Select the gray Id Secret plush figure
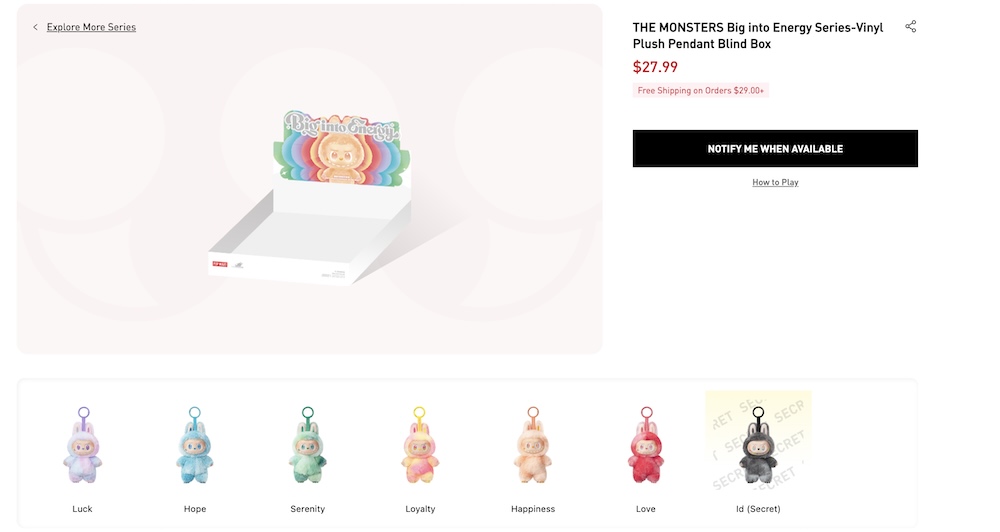The width and height of the screenshot is (1000, 532). coord(758,445)
